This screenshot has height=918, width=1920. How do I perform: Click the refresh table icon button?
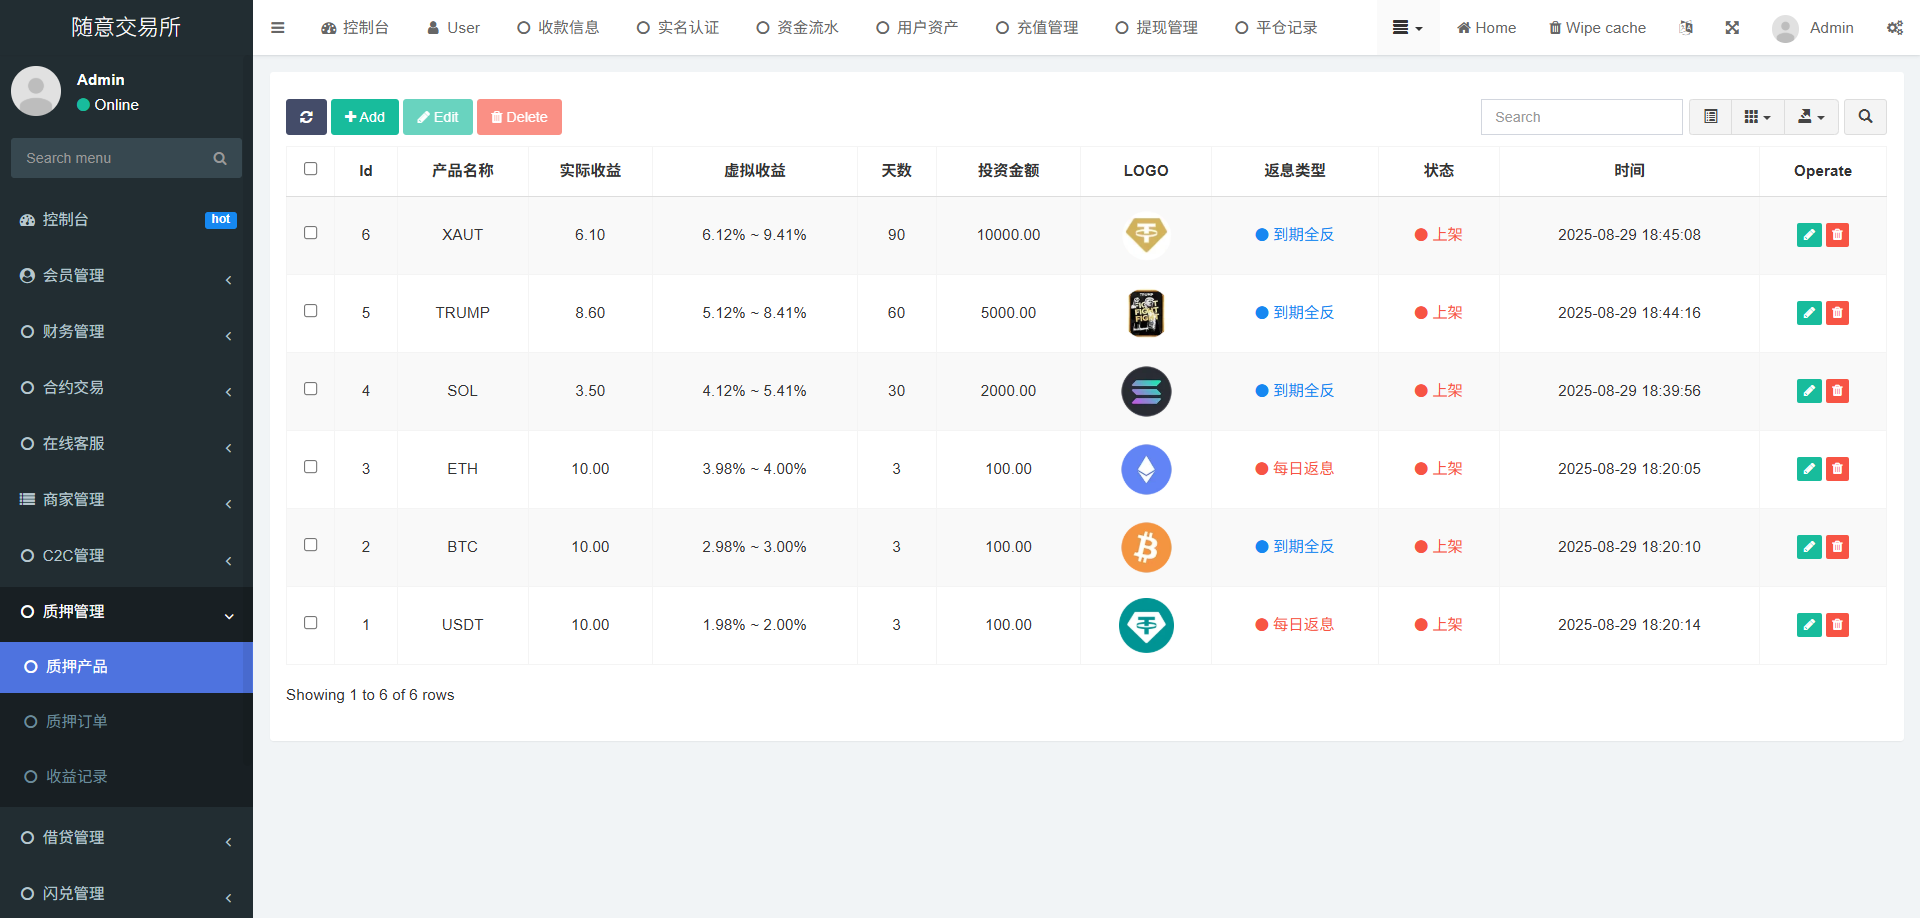click(x=306, y=117)
